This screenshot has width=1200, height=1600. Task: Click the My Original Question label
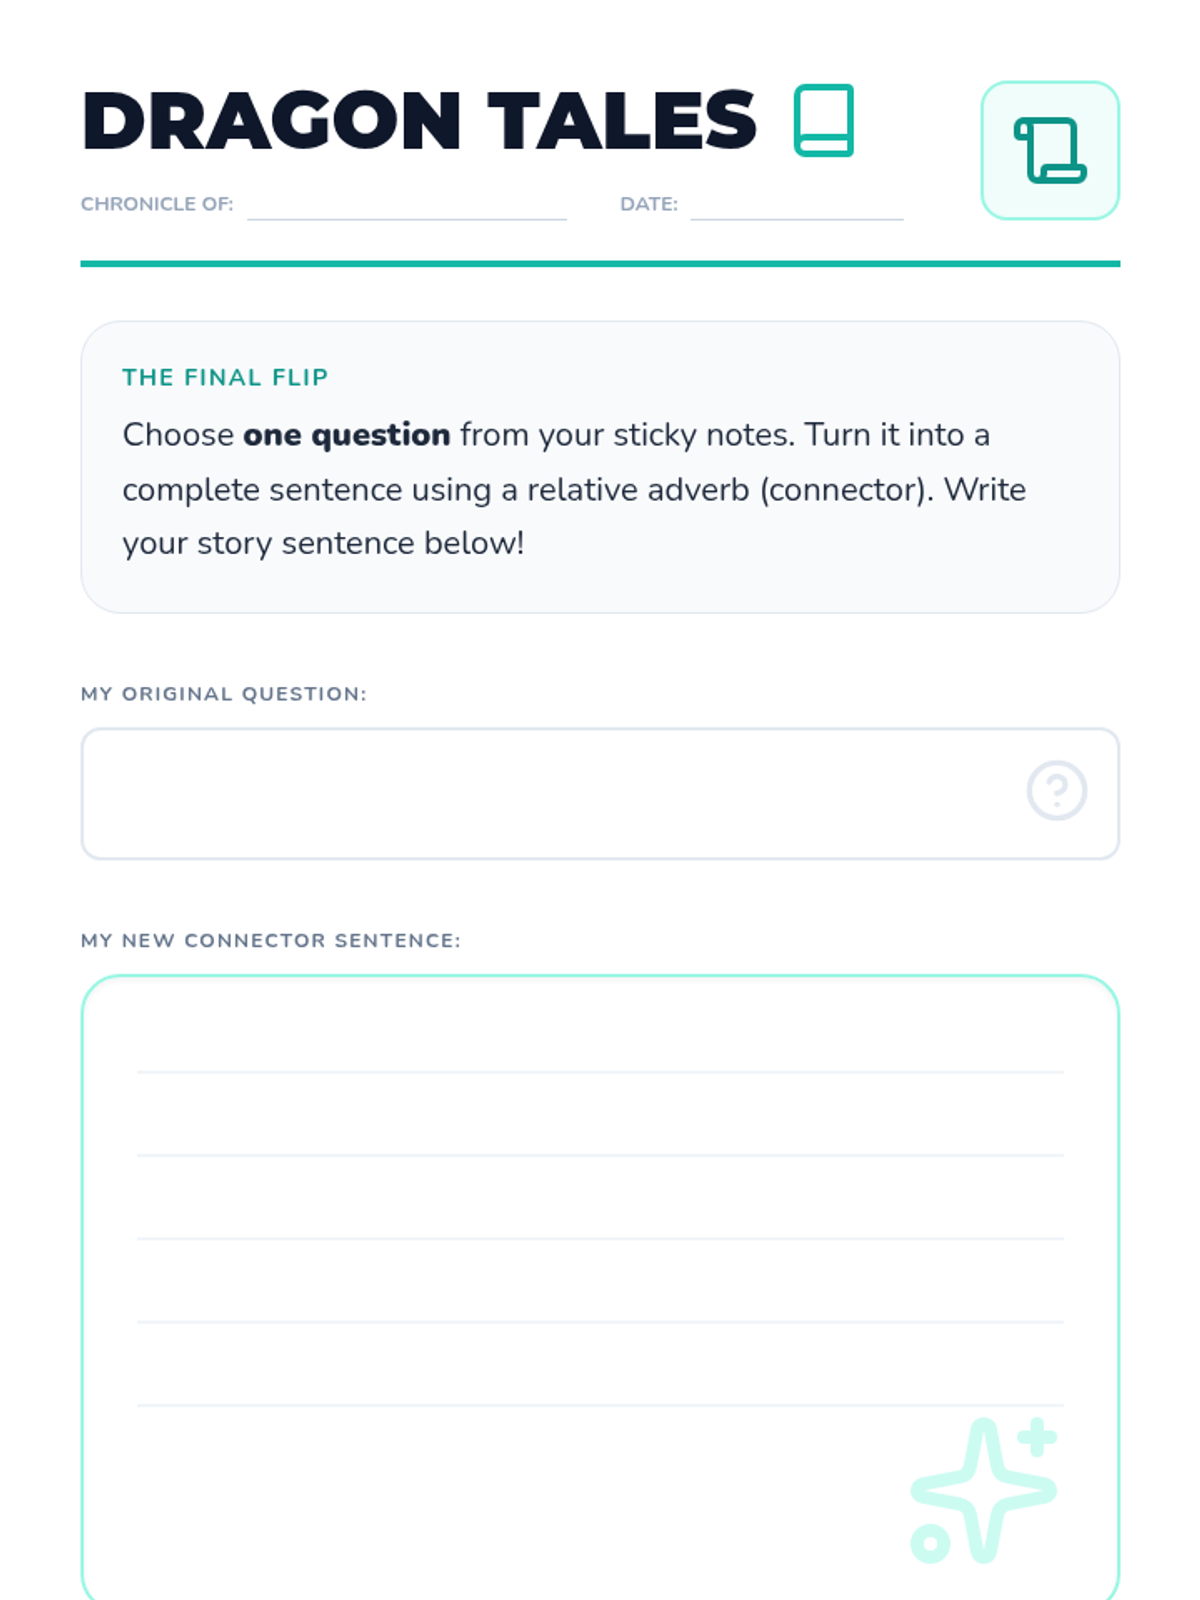(x=224, y=694)
